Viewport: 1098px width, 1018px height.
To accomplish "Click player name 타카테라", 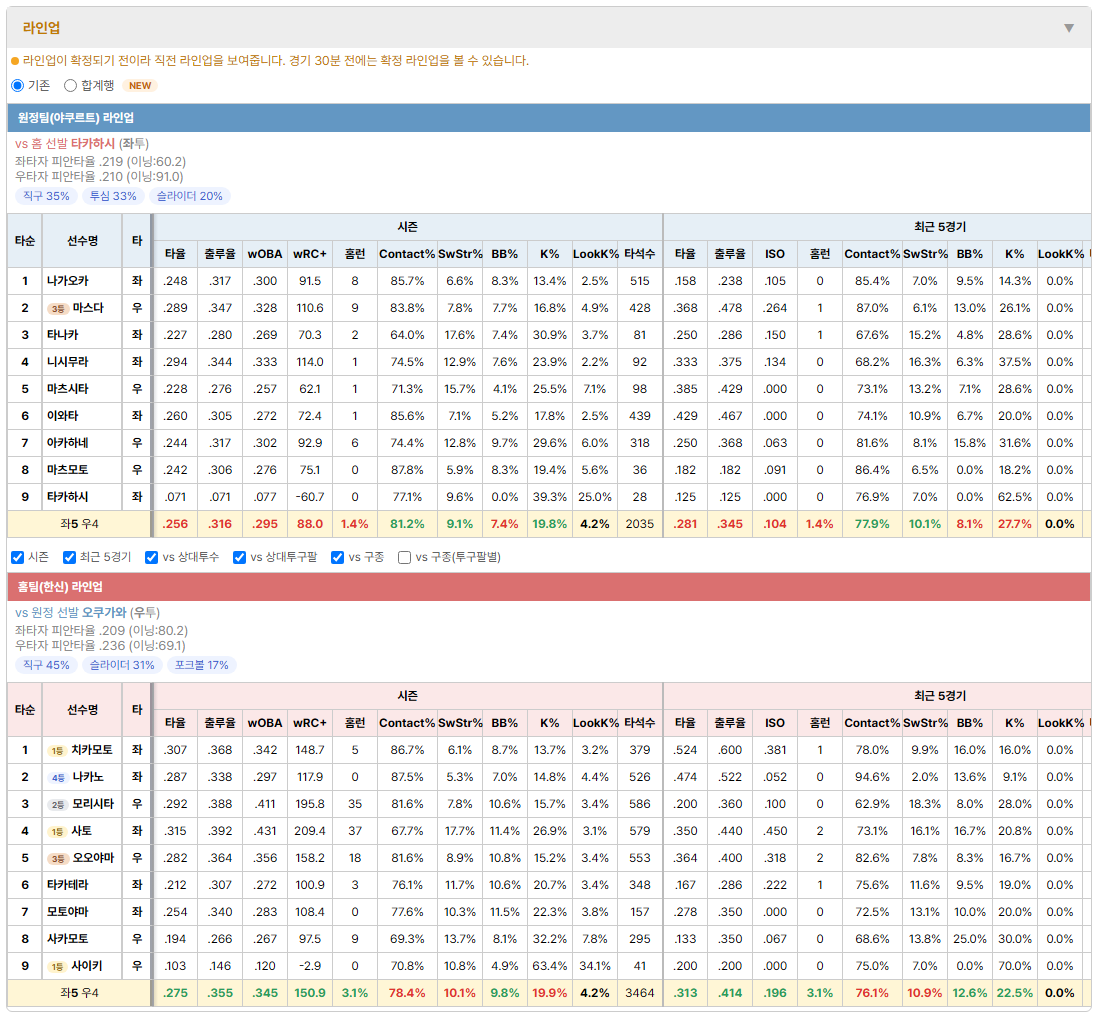I will [x=68, y=885].
